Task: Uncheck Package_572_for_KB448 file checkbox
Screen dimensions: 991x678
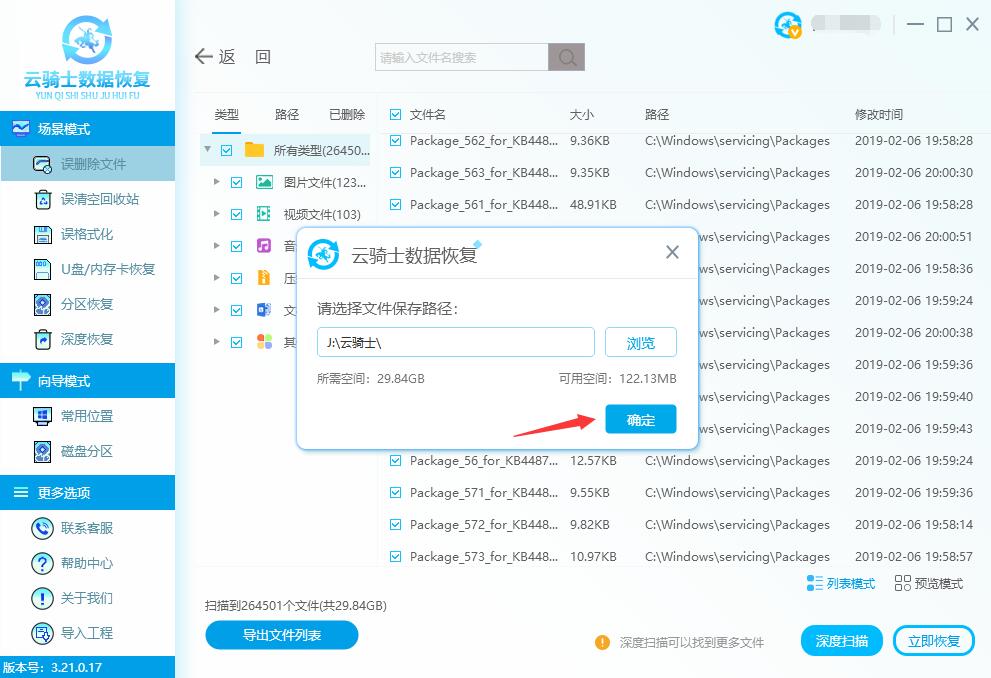Action: (x=396, y=524)
